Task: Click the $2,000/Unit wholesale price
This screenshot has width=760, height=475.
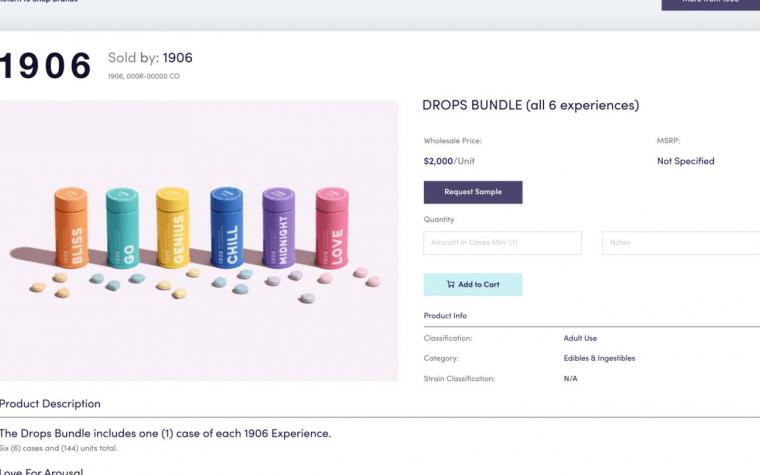Action: [x=449, y=161]
